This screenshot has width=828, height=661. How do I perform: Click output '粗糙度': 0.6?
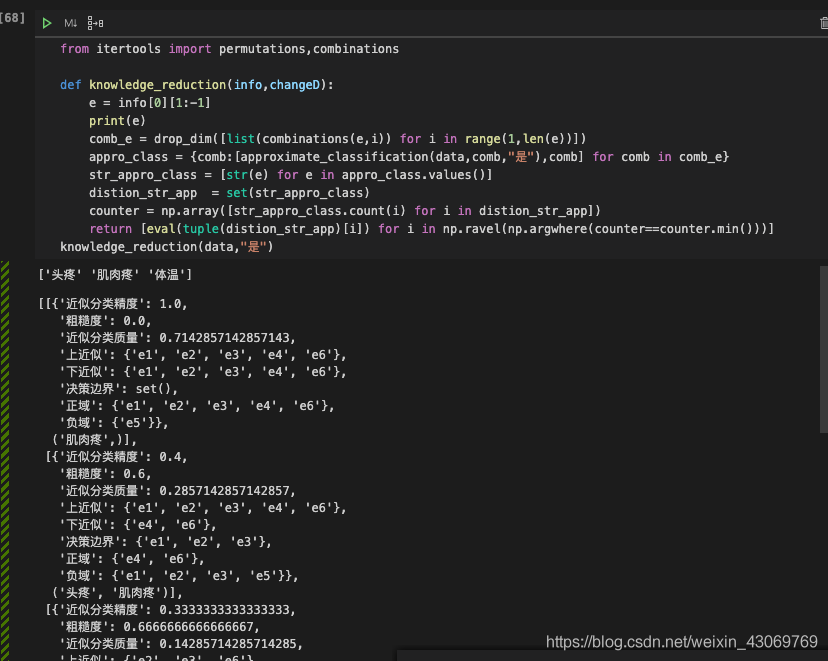coord(106,474)
